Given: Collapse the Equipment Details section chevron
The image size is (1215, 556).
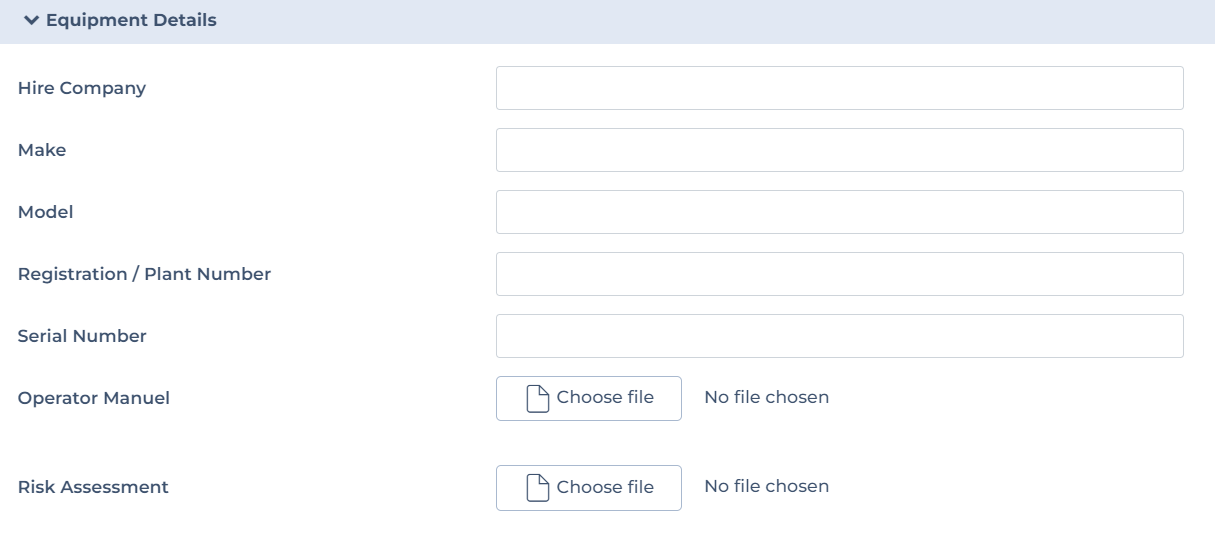Looking at the screenshot, I should [x=32, y=20].
